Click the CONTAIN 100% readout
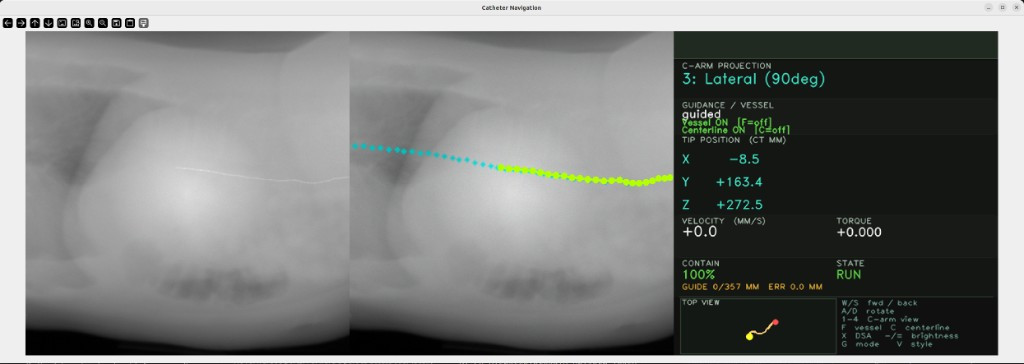The height and width of the screenshot is (364, 1024). click(x=699, y=274)
